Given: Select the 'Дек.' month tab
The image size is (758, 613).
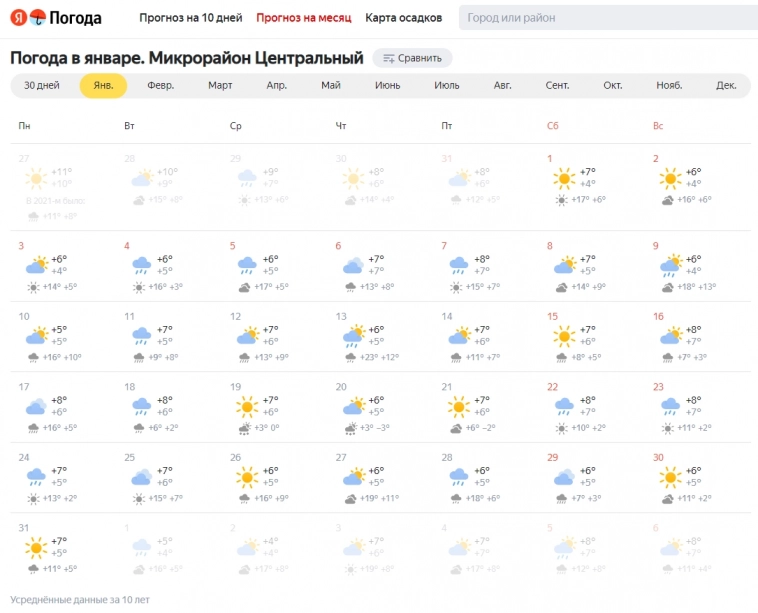Looking at the screenshot, I should tap(726, 86).
